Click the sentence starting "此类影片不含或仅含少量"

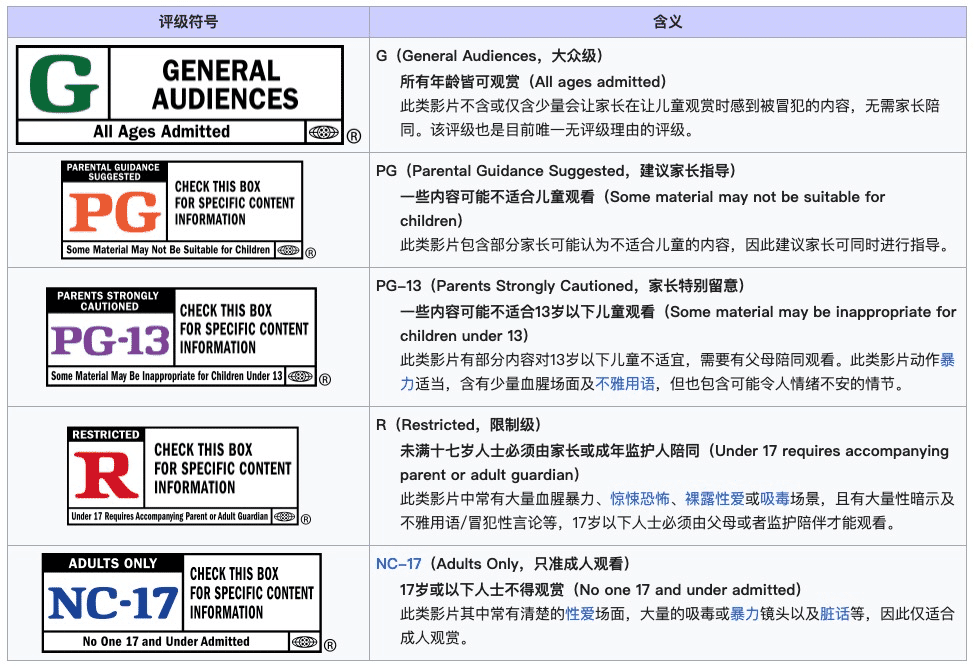point(670,118)
